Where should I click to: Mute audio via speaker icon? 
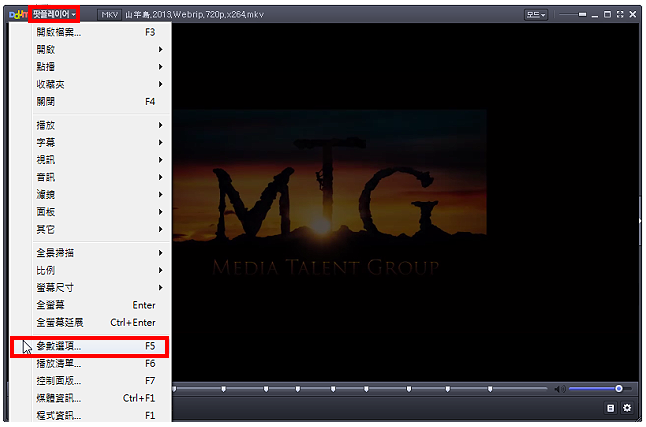(x=560, y=389)
